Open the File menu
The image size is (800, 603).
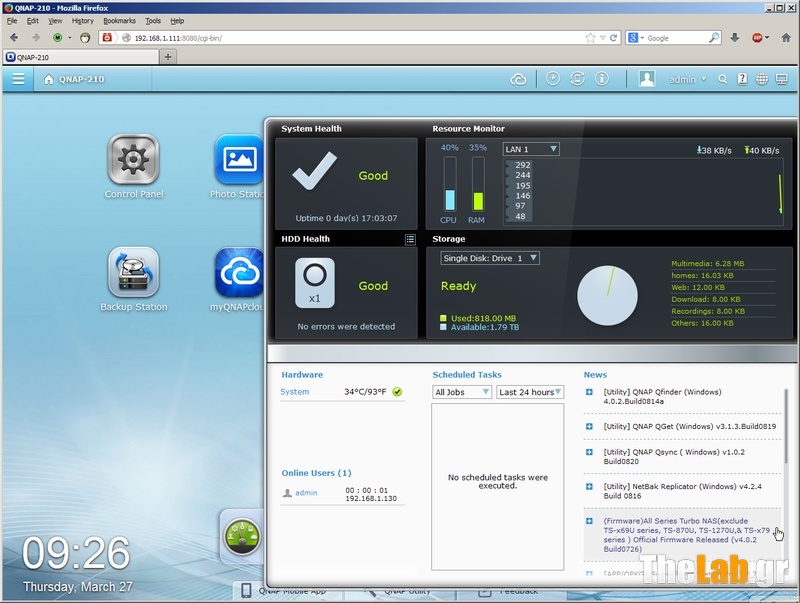tap(12, 21)
